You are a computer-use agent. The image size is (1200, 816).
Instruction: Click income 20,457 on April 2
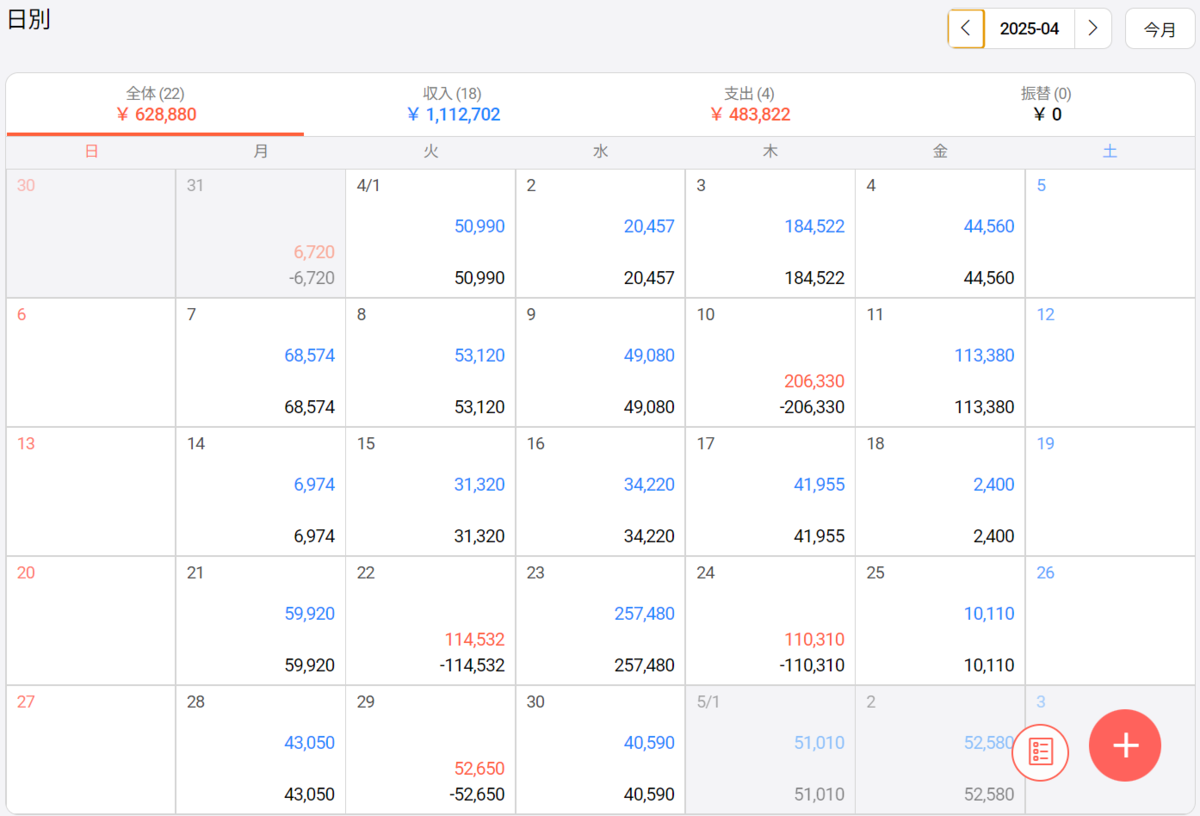[x=649, y=226]
